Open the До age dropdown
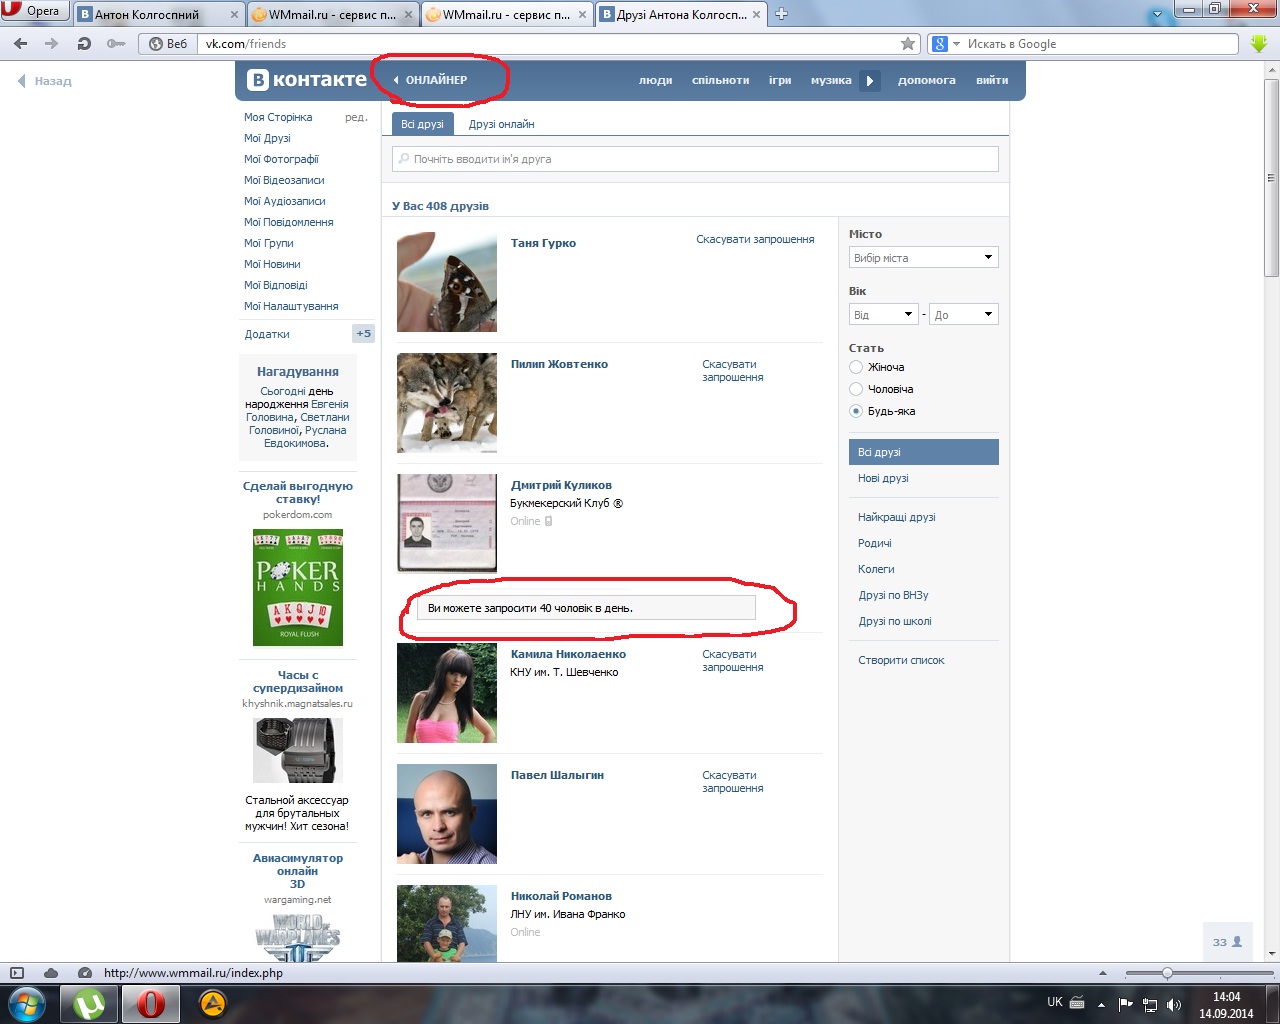 pyautogui.click(x=964, y=314)
